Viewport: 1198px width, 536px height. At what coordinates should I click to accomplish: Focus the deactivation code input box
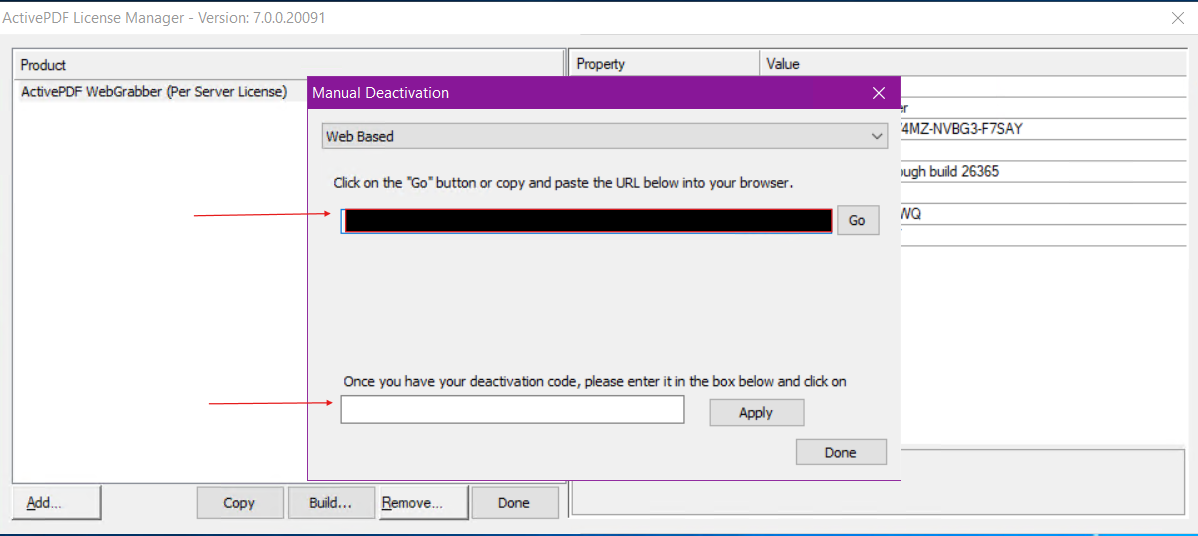[512, 409]
